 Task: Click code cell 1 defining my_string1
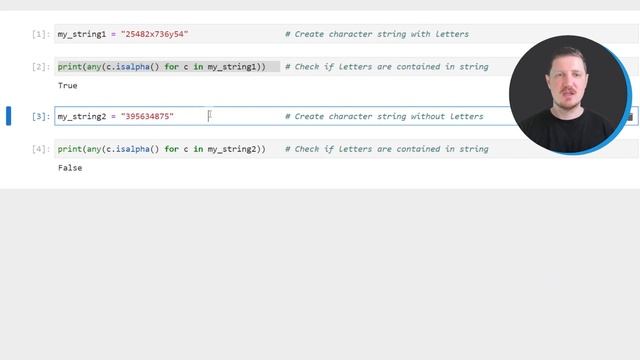pyautogui.click(x=346, y=34)
